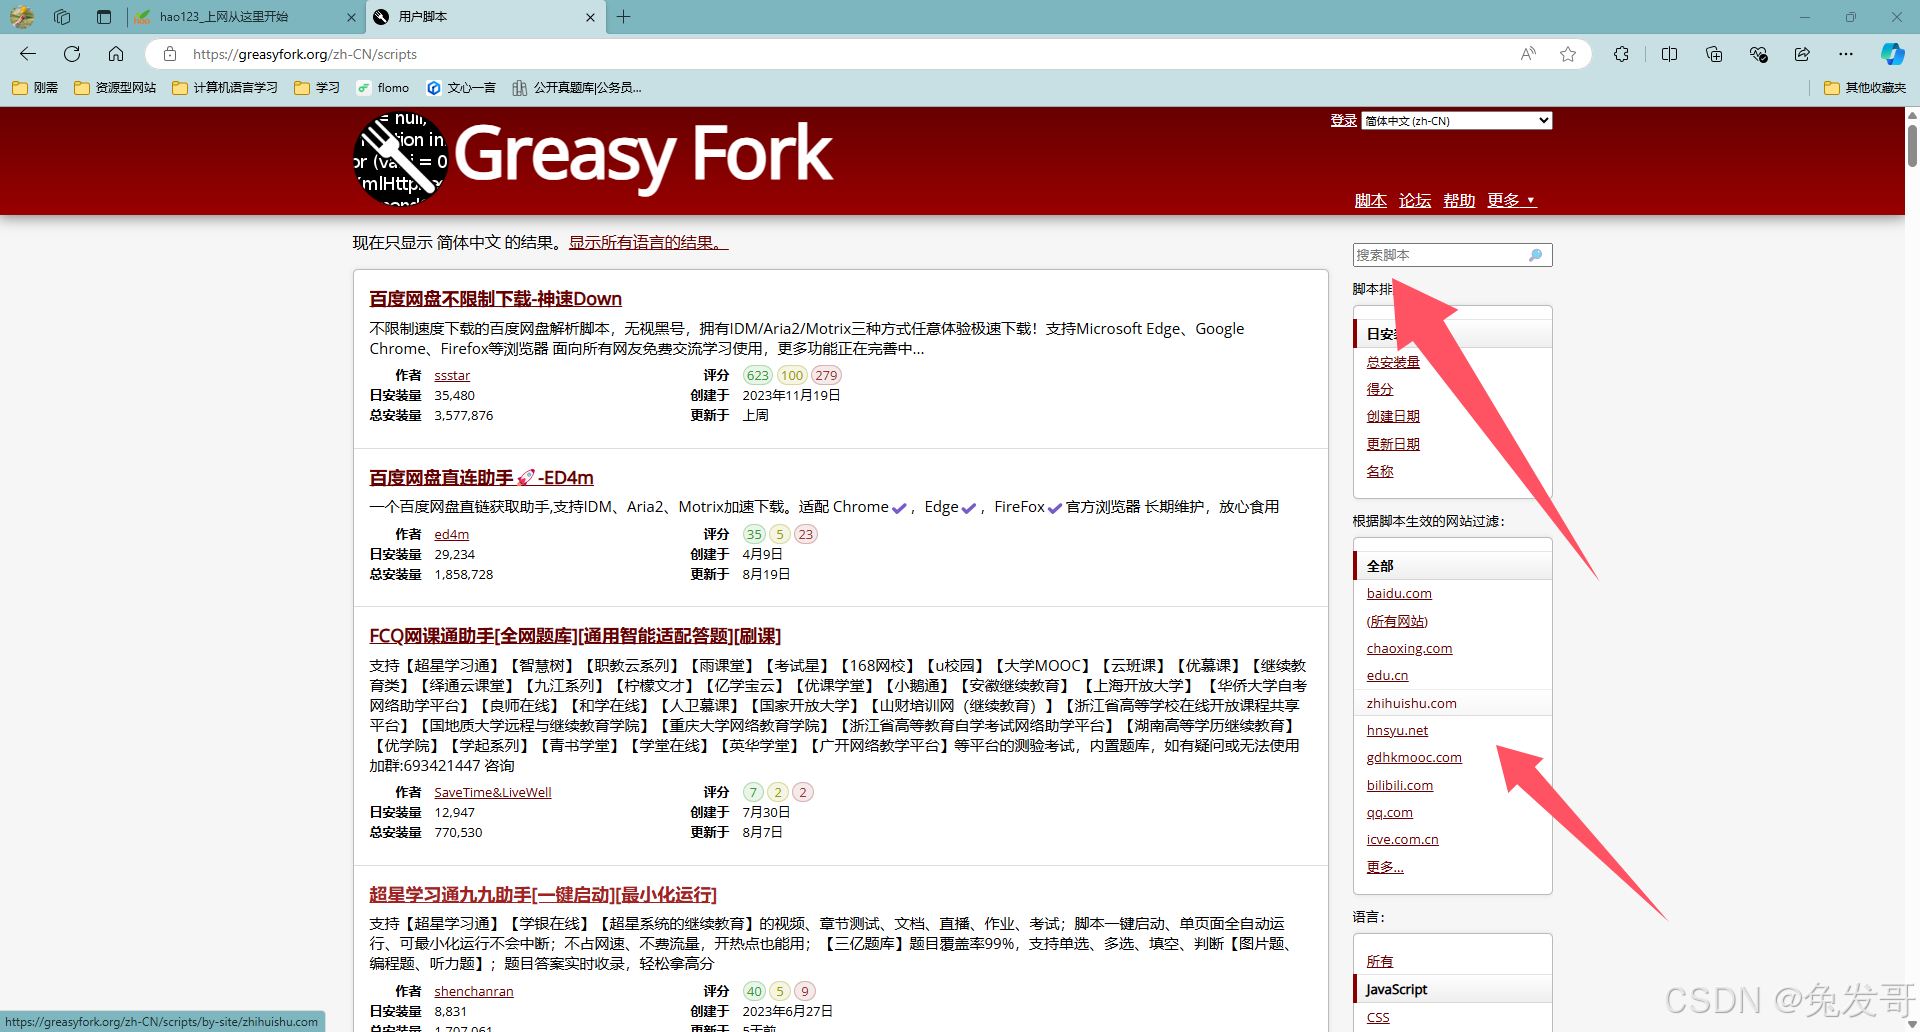Open the tab actions menu icon

pos(104,17)
